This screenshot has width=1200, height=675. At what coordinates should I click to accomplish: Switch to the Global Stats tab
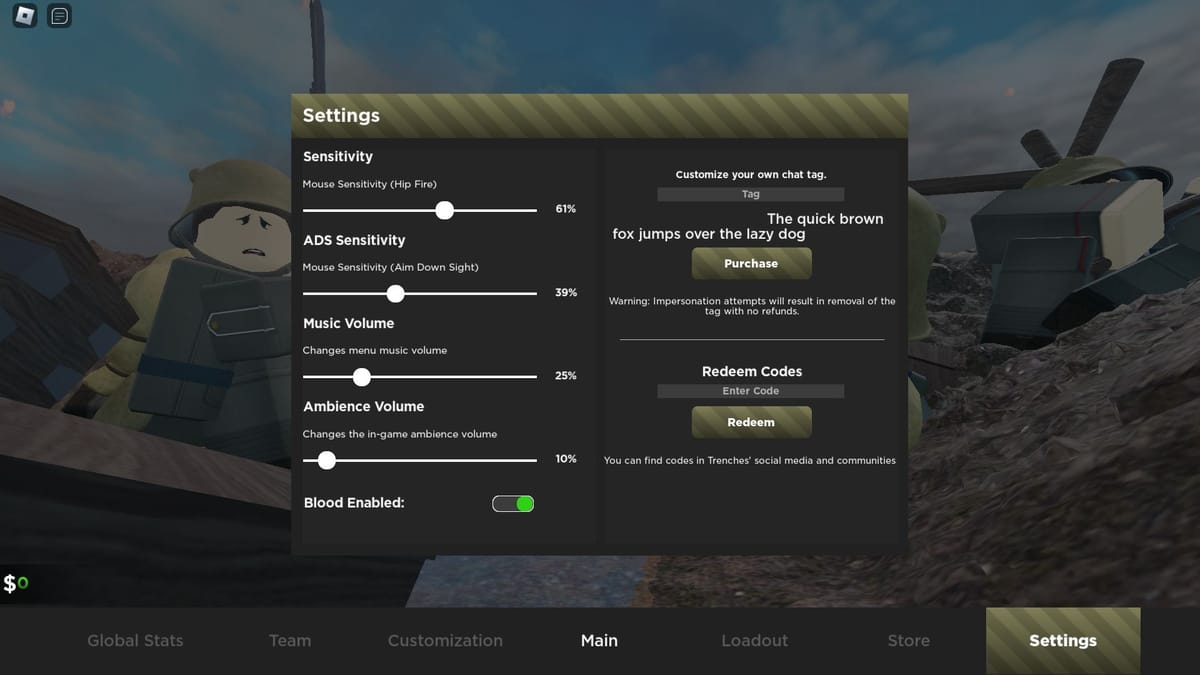(x=135, y=641)
